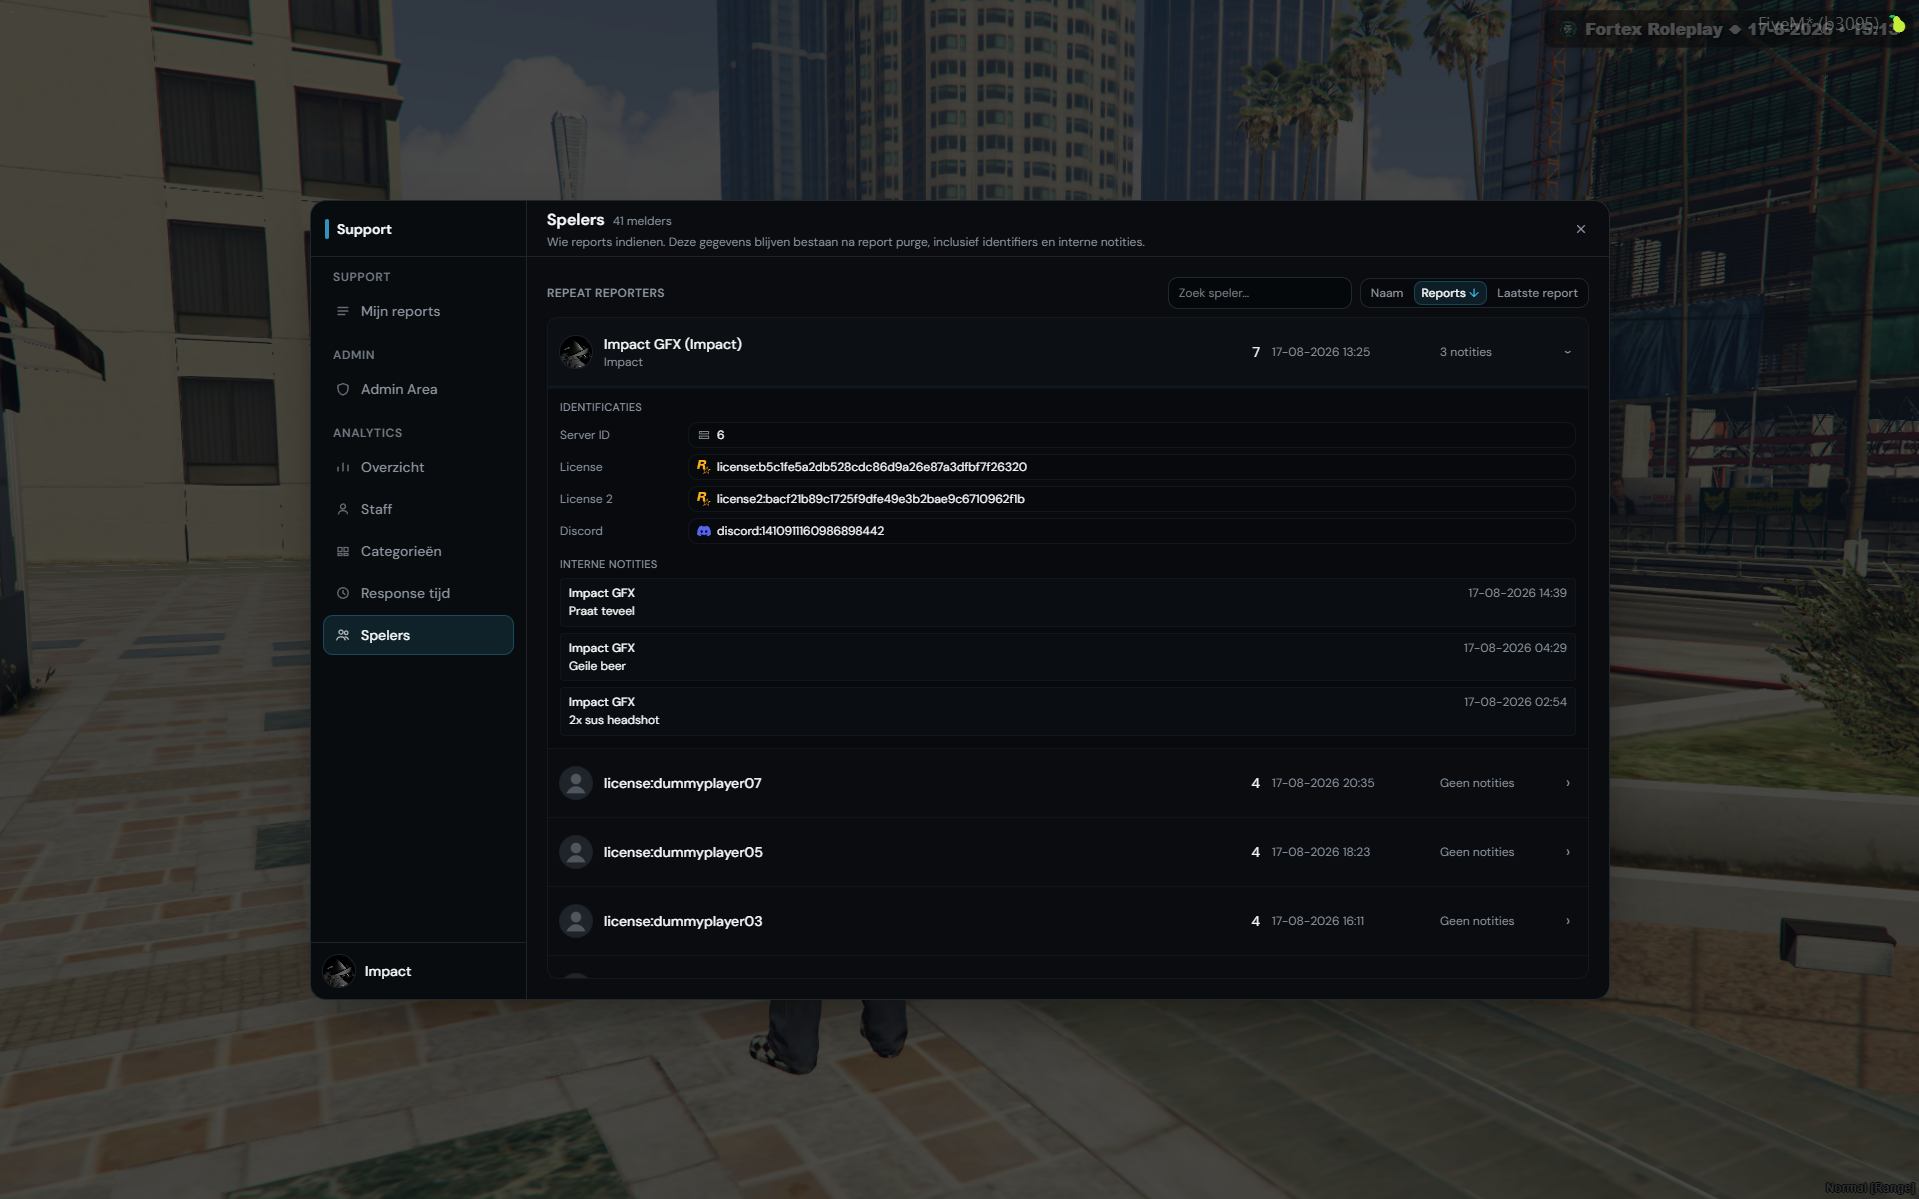Select the '2x sus headshot' note

point(1067,711)
